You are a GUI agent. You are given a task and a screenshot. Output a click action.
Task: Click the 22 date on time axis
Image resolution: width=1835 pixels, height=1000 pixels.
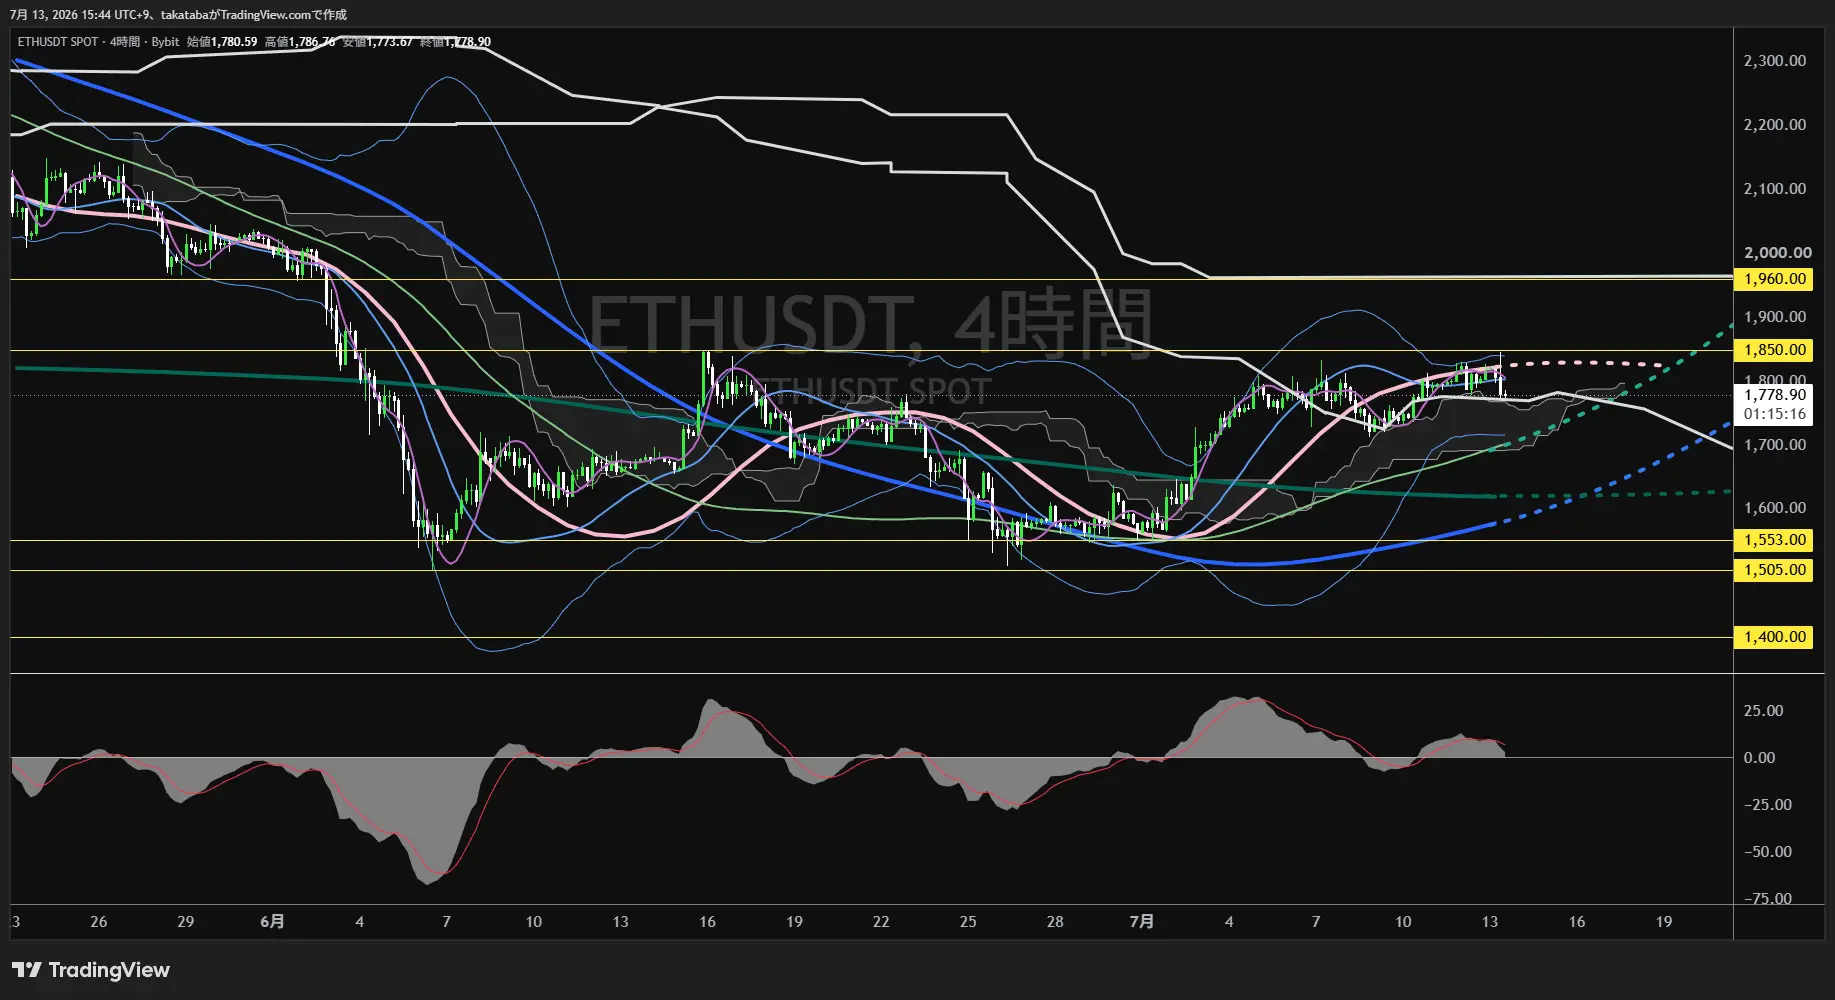[881, 921]
